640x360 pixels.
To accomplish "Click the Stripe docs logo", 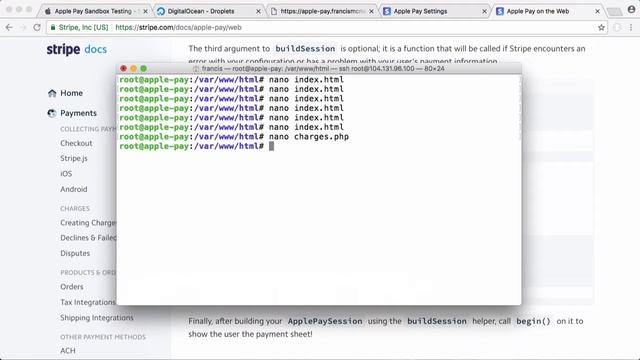I will 77,49.
